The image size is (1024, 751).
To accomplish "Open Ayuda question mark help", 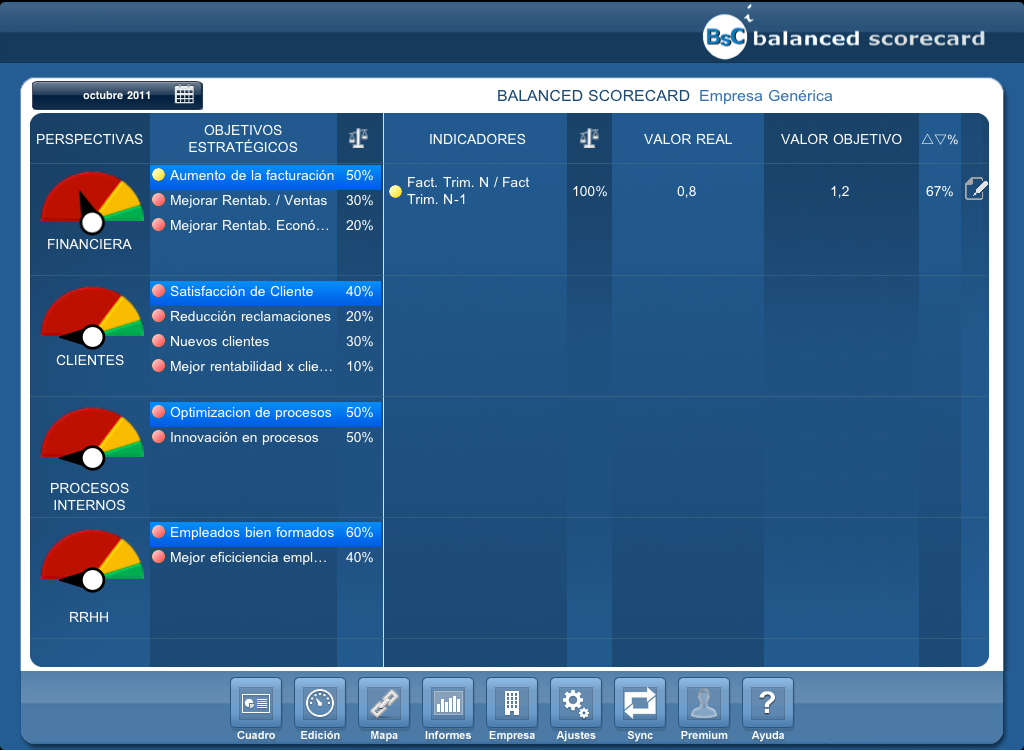I will point(768,704).
